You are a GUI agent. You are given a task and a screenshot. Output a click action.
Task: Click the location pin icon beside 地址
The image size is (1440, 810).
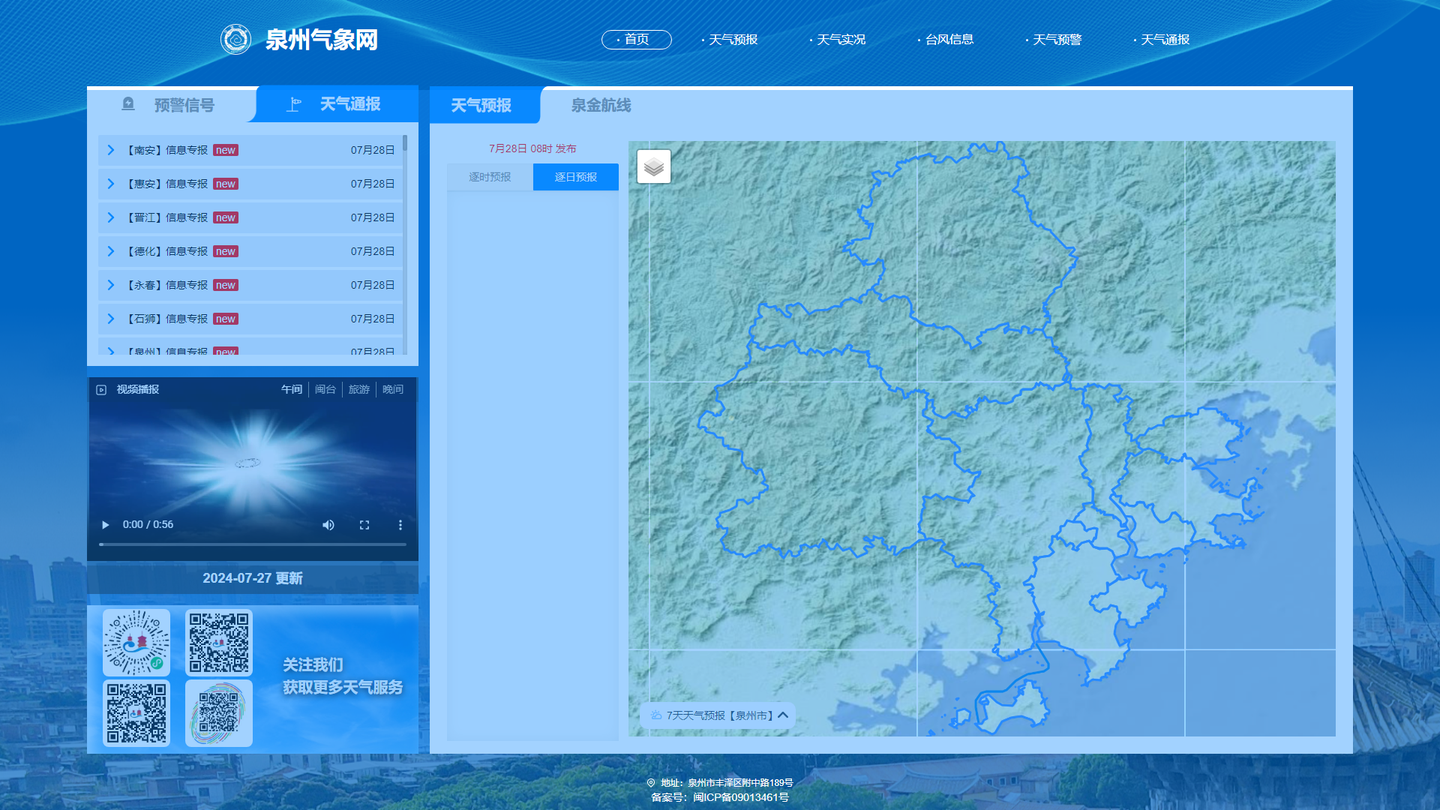pyautogui.click(x=651, y=783)
